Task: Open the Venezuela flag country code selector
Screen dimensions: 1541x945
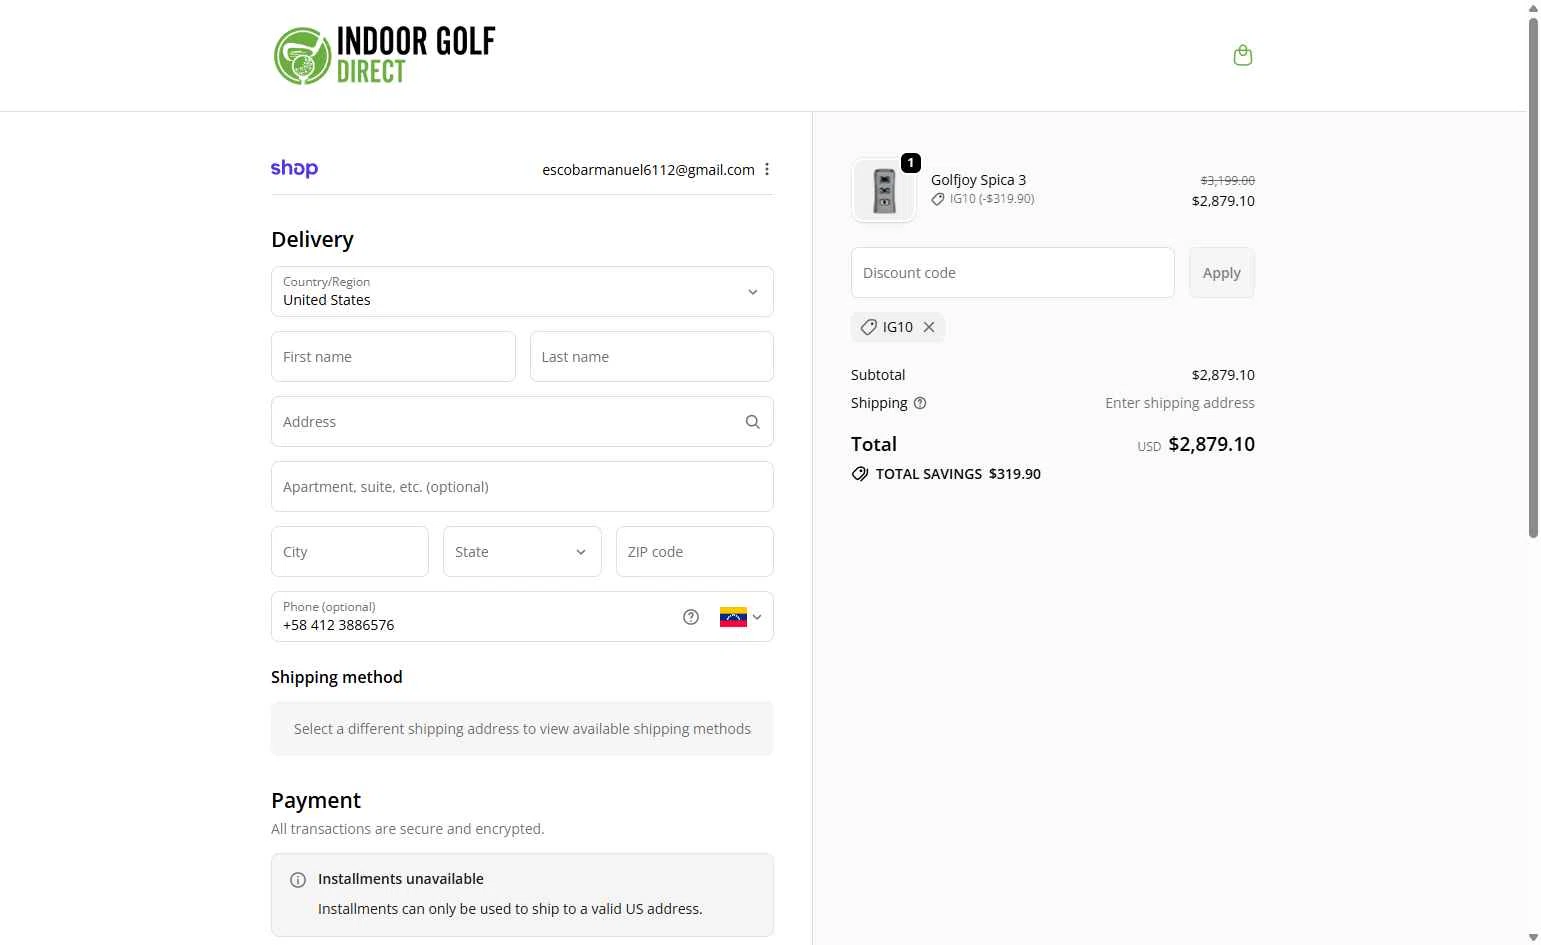Action: 741,617
